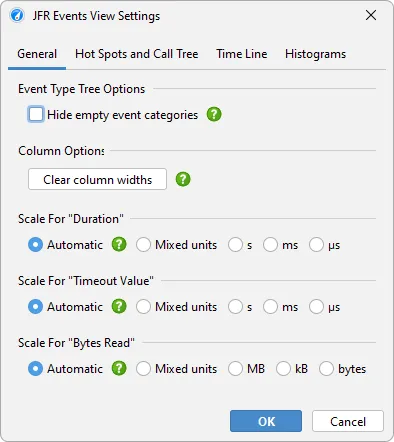Click the JProfiler app icon in title bar
This screenshot has height=442, width=394.
tap(17, 15)
